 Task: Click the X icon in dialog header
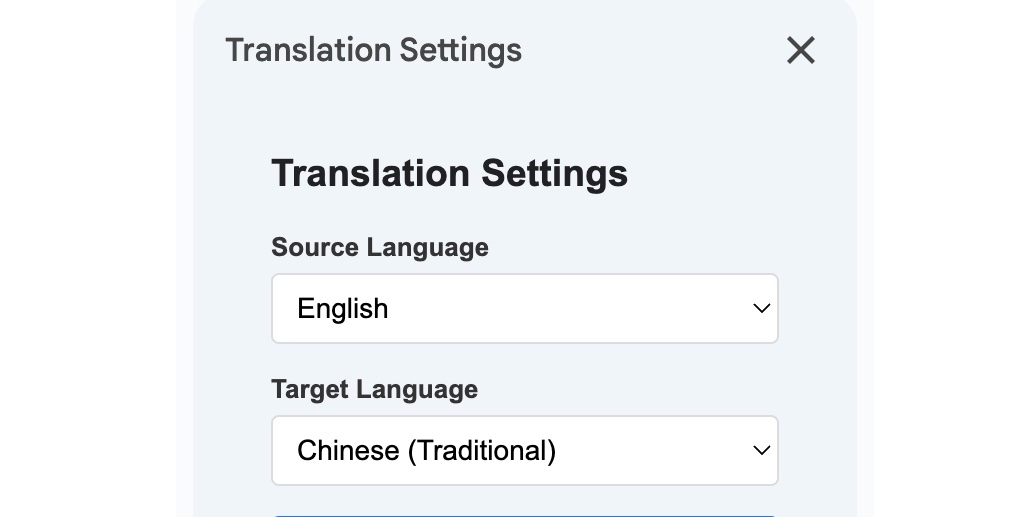pos(800,50)
